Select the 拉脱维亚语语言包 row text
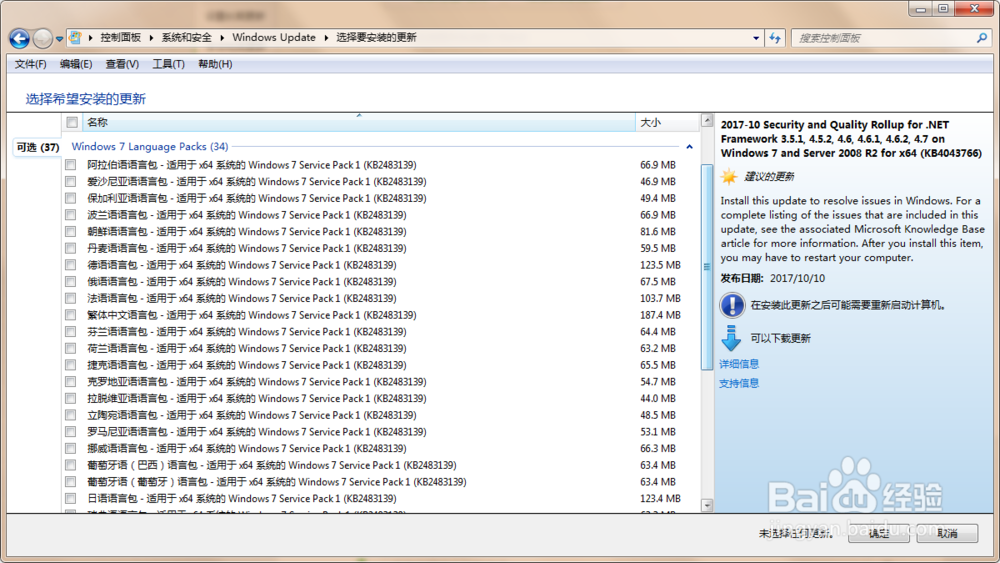Screen dimensions: 1000x563 click(256, 398)
